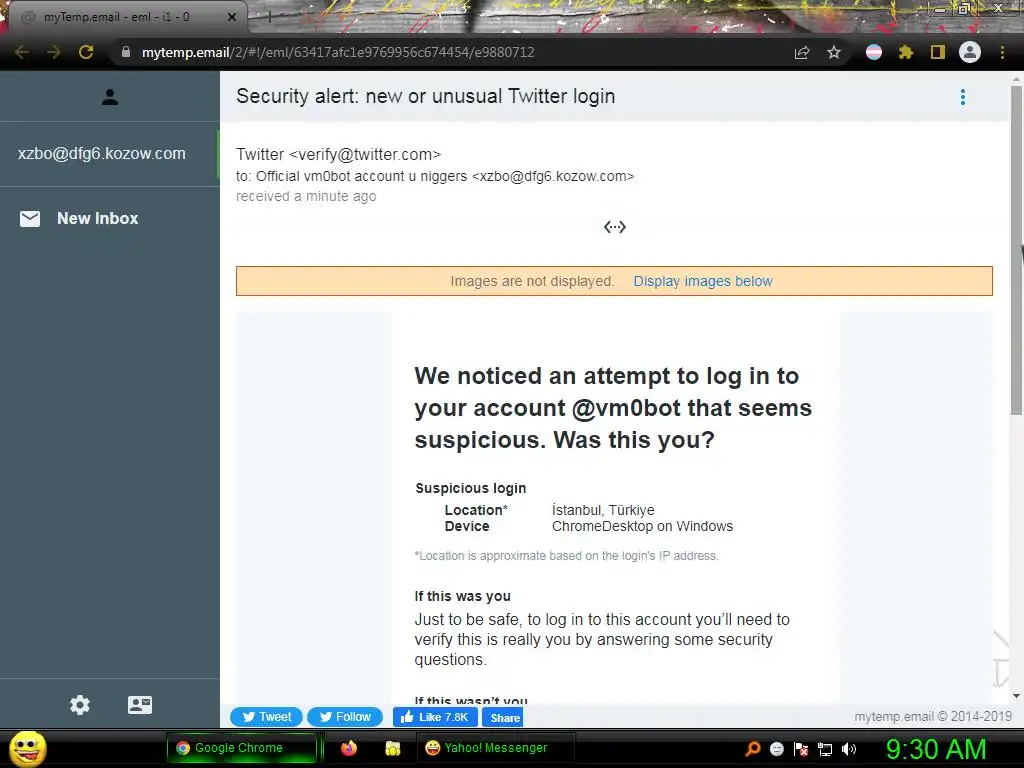Click the round gray face tray icon

point(776,749)
